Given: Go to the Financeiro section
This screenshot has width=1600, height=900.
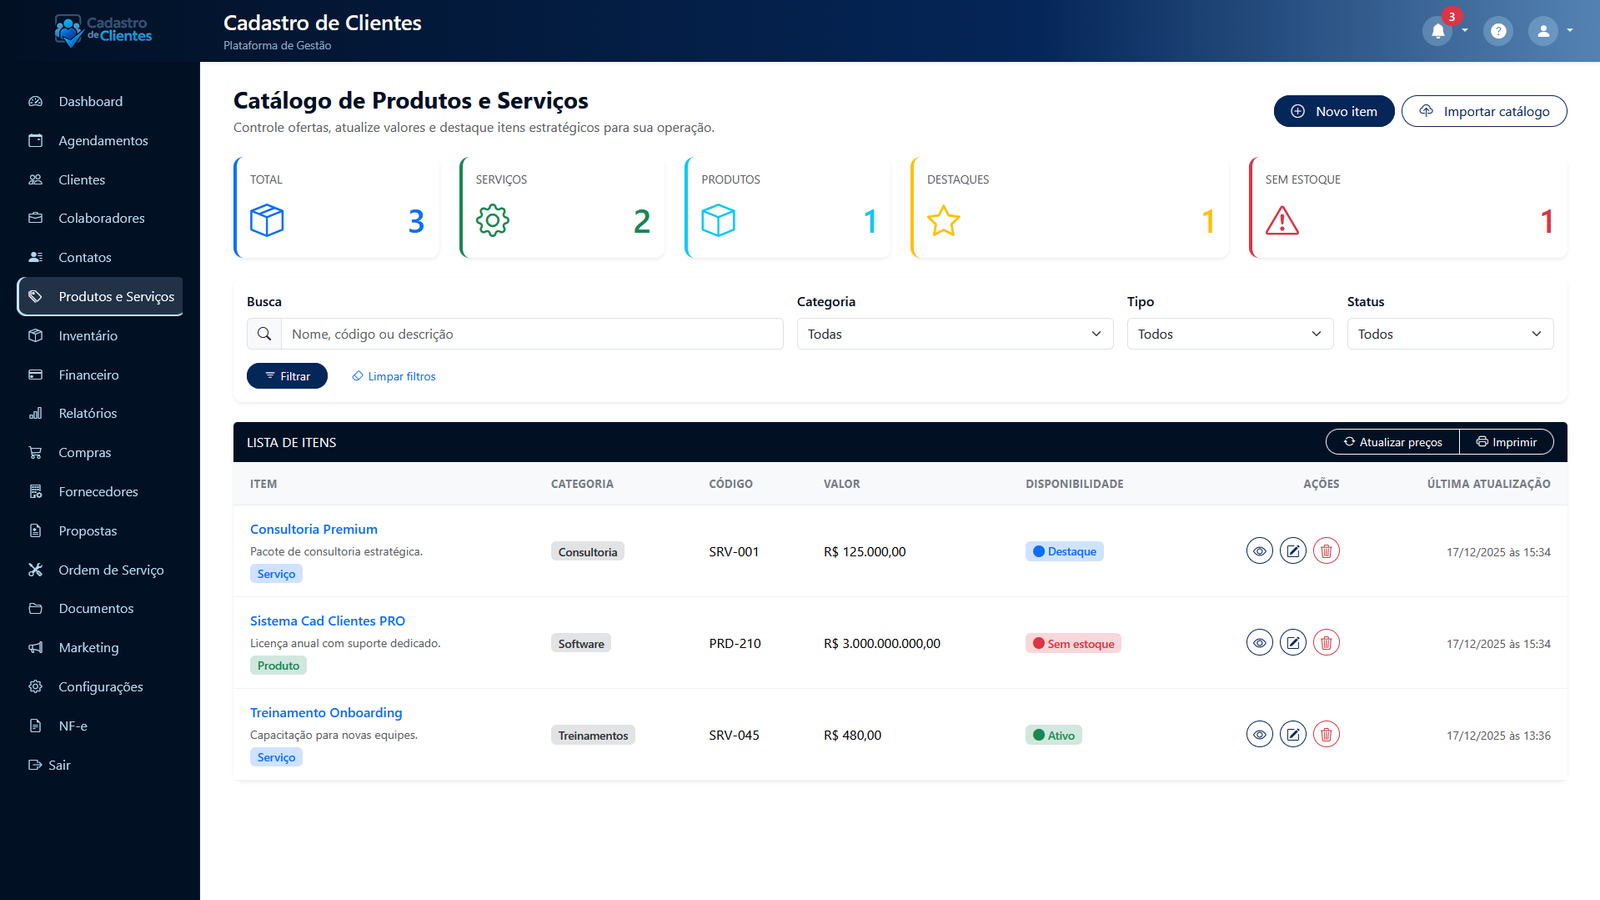Looking at the screenshot, I should (87, 374).
